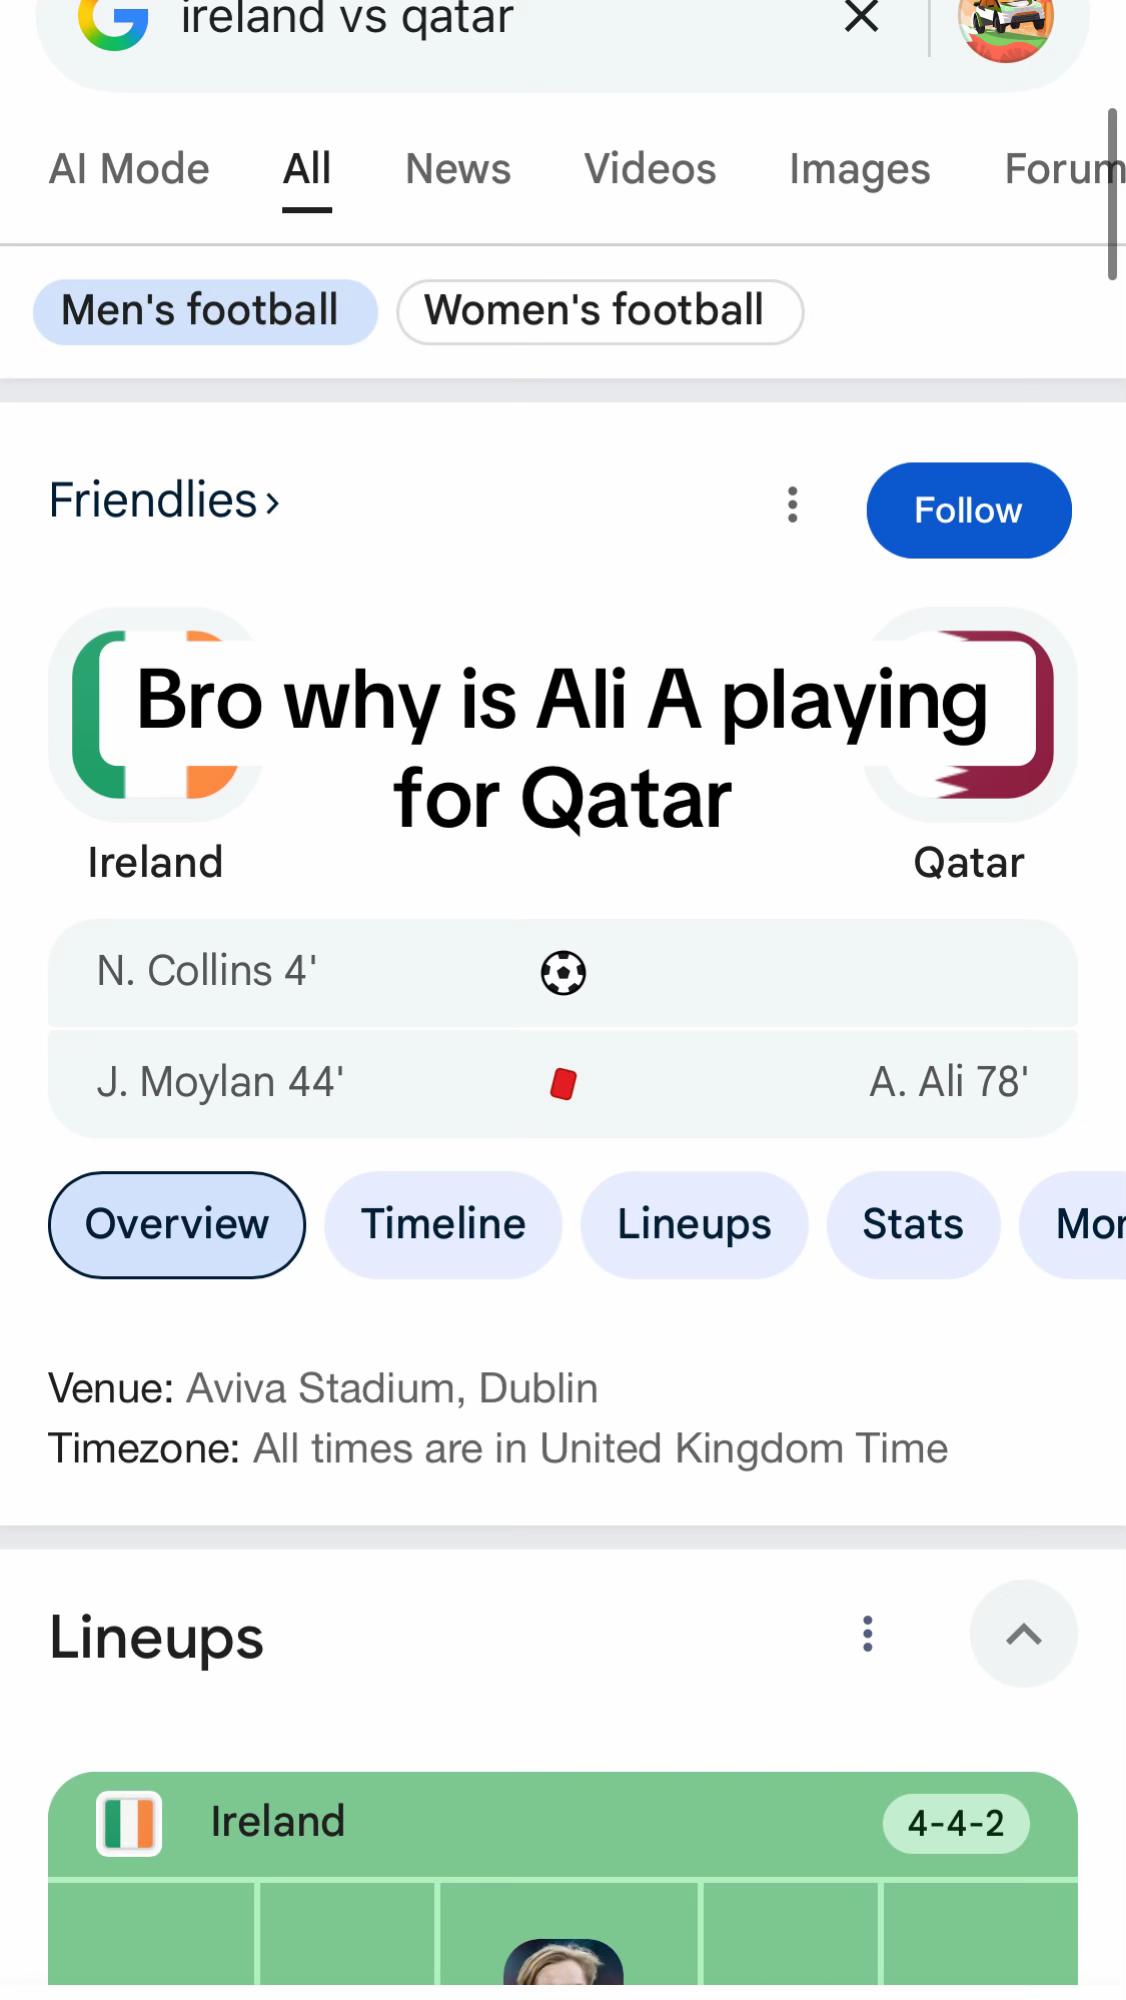The image size is (1126, 2000).
Task: Open three-dot menu beside Follow button
Action: [x=792, y=505]
